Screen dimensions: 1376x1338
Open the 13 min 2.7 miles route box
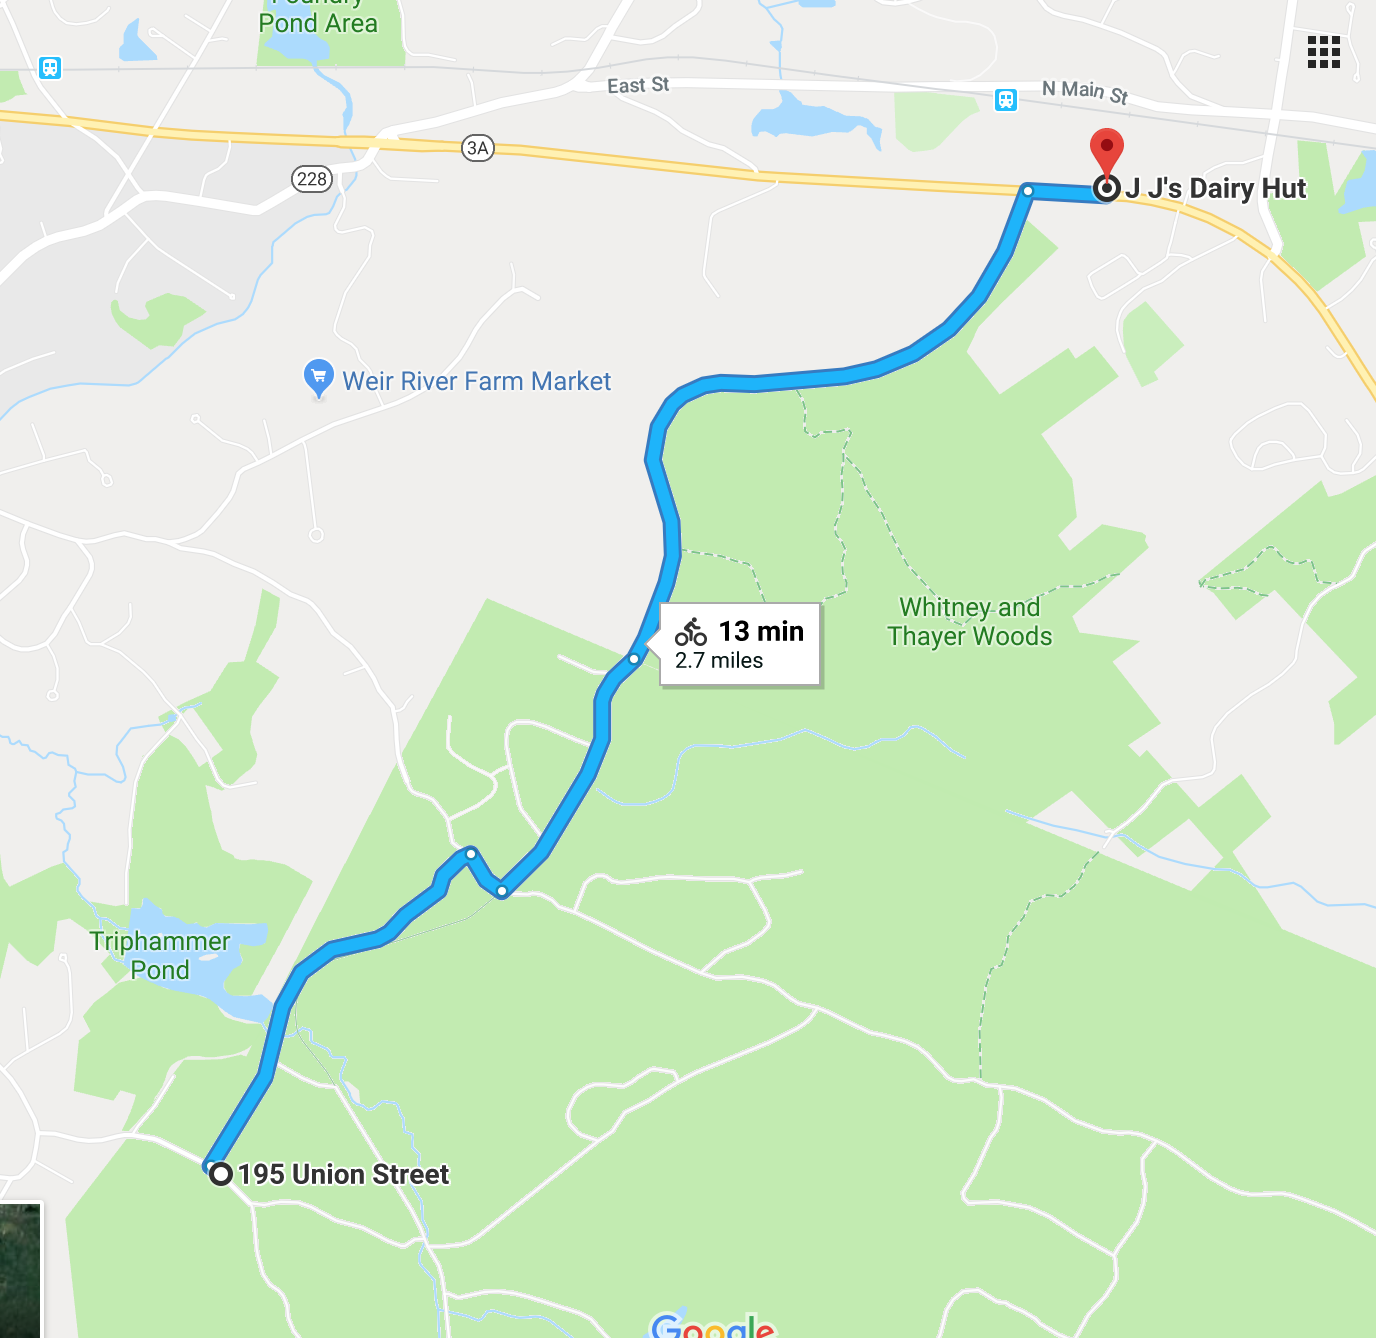(x=740, y=645)
